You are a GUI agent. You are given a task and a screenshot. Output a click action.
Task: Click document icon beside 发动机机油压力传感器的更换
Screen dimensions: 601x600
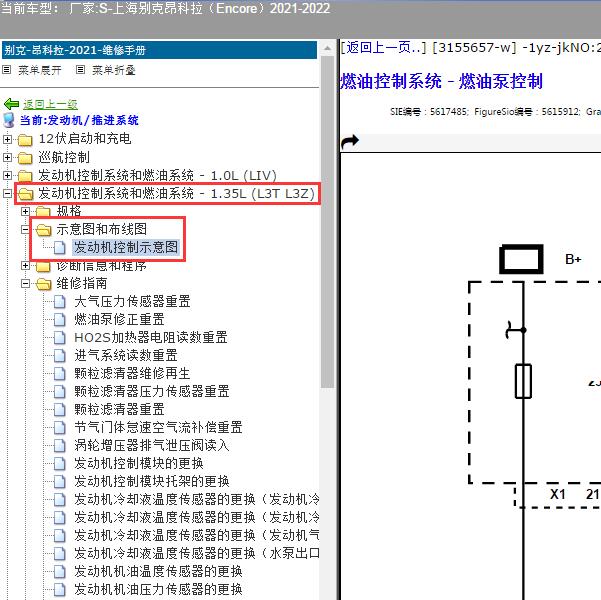59,590
